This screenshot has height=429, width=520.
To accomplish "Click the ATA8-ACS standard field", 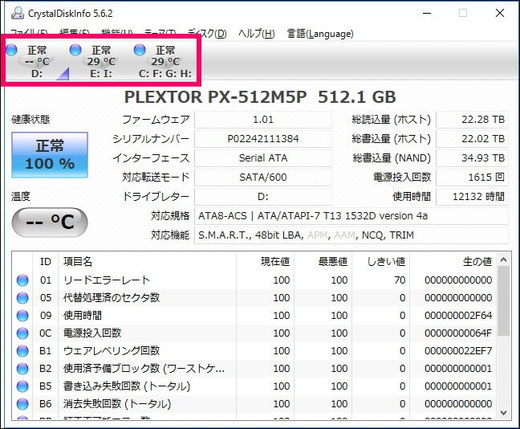I will 351,216.
